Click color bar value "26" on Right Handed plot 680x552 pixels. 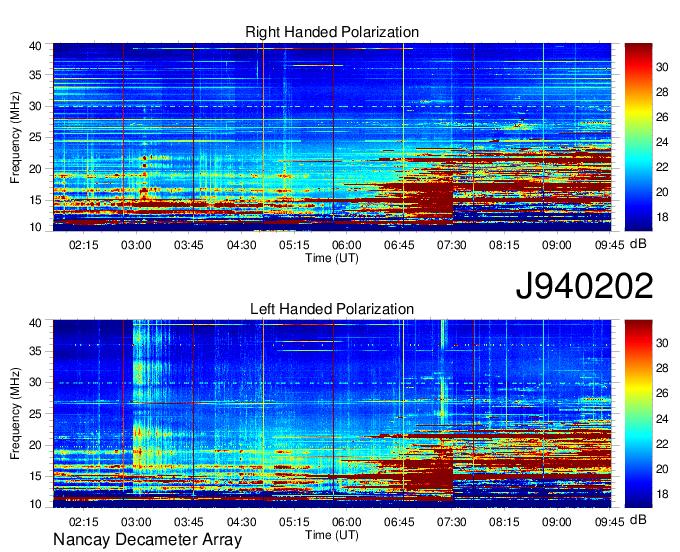click(662, 117)
